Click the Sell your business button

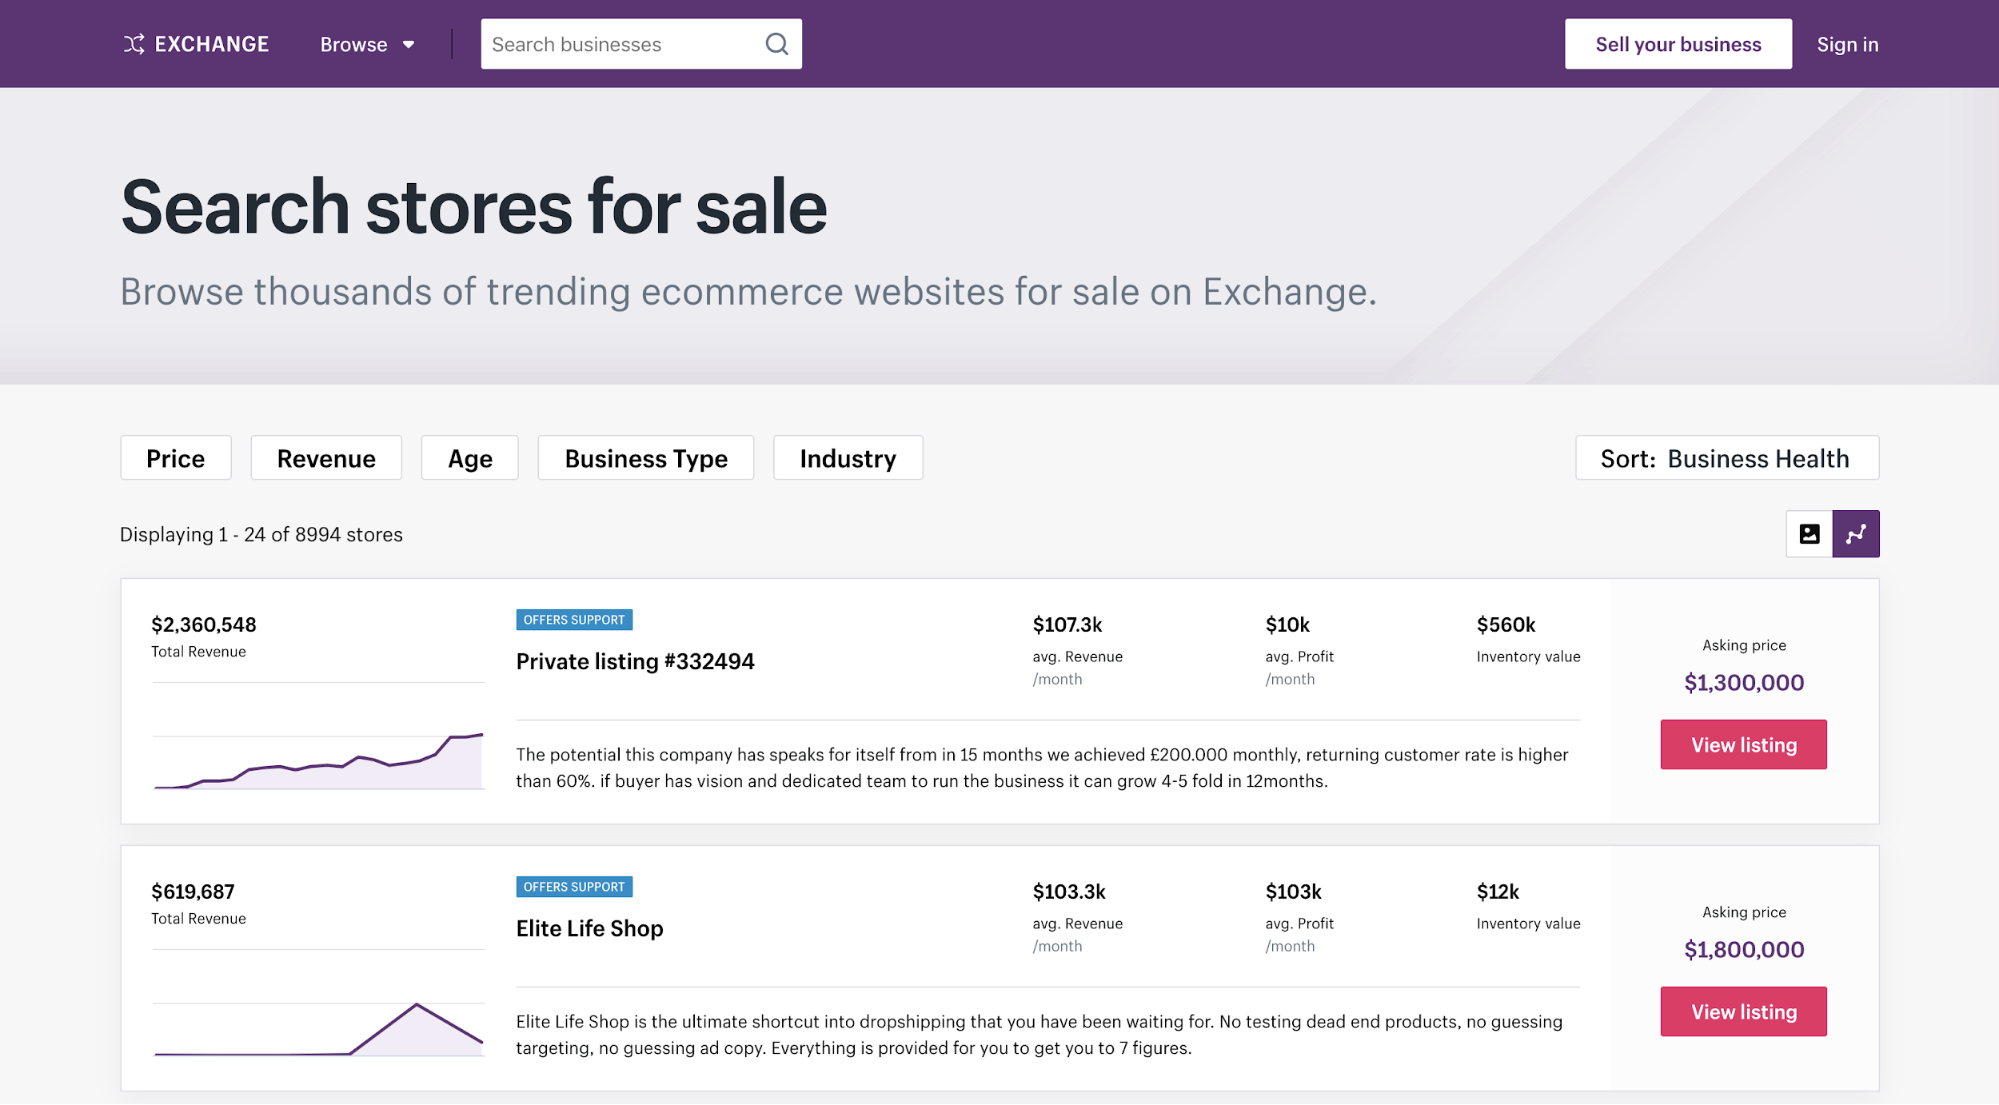(1678, 43)
